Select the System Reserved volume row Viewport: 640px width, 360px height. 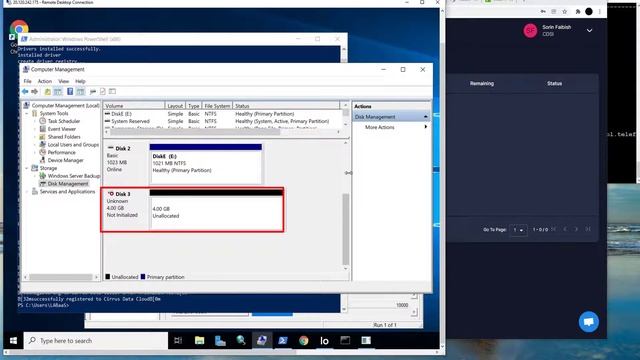(222, 121)
